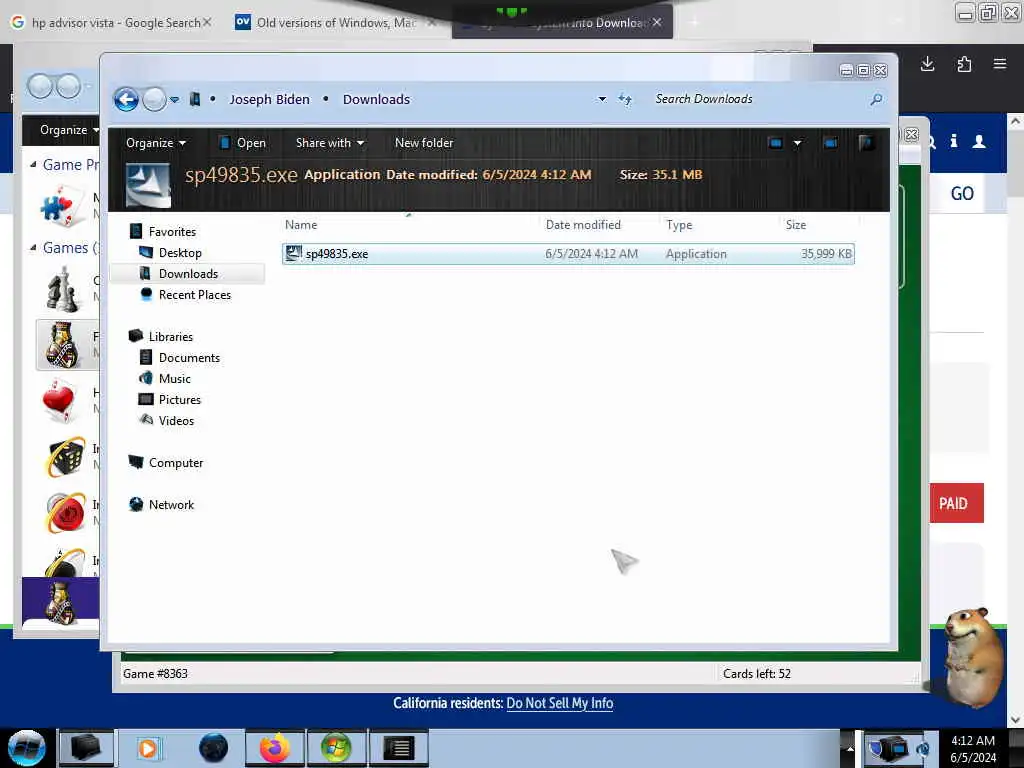Screen dimensions: 1024x768
Task: Refresh the Downloads folder view
Action: click(625, 99)
